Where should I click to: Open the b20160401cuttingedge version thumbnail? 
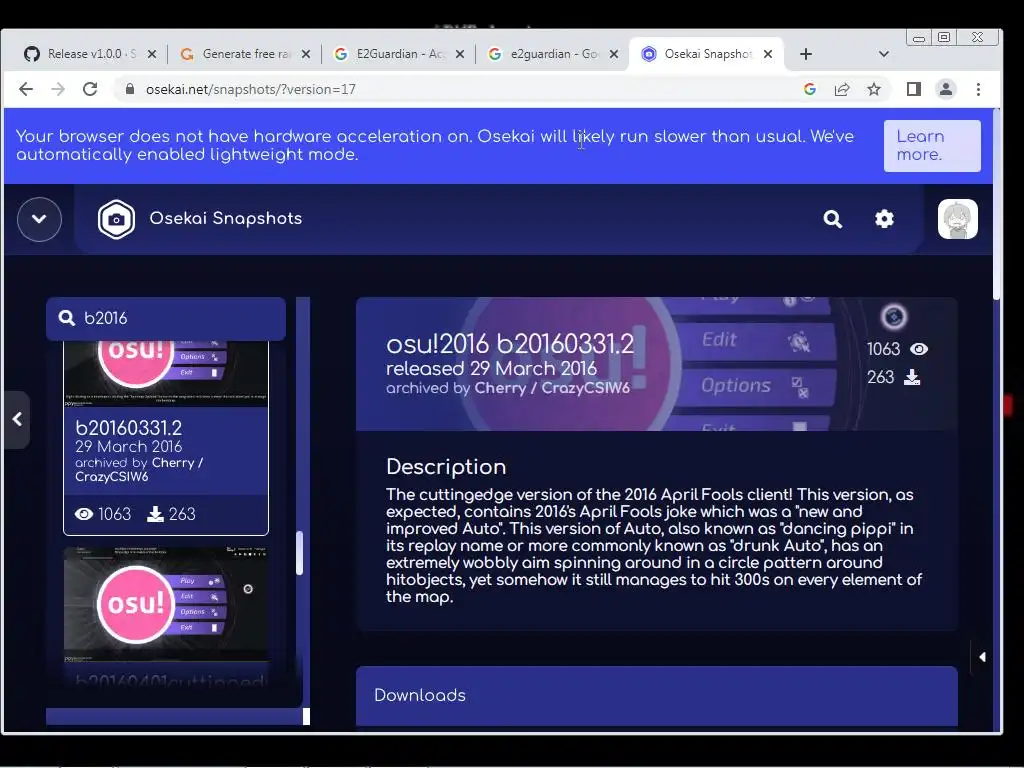[166, 604]
